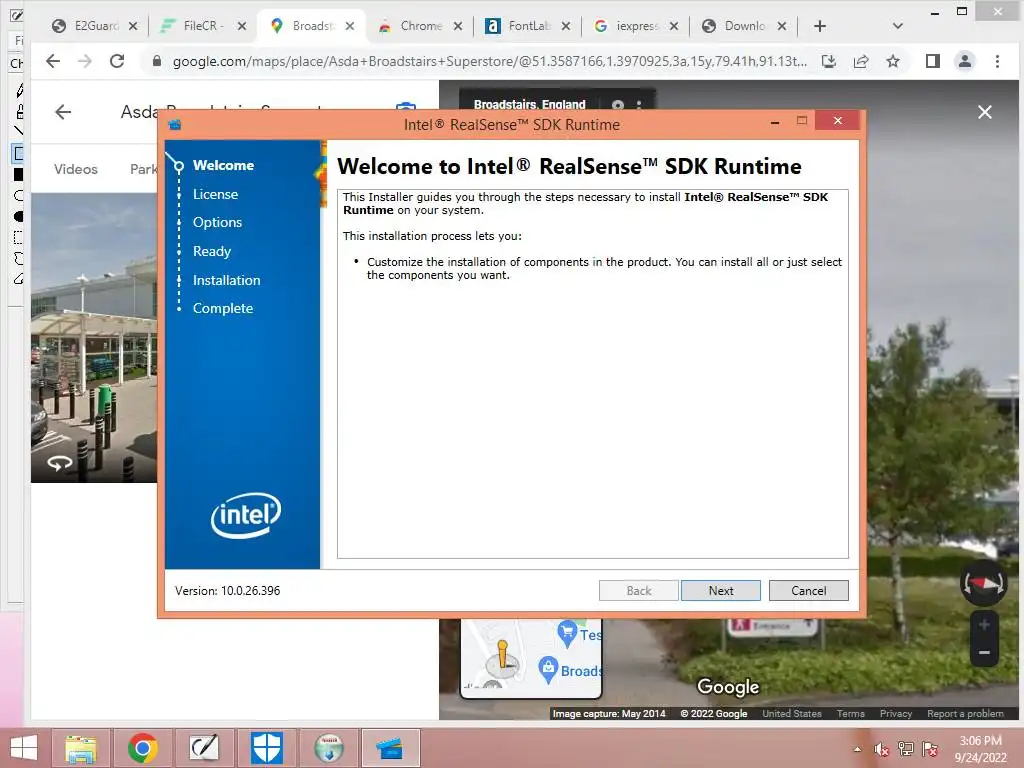
Task: Switch to the FileCR Chrome tab
Action: (x=194, y=25)
